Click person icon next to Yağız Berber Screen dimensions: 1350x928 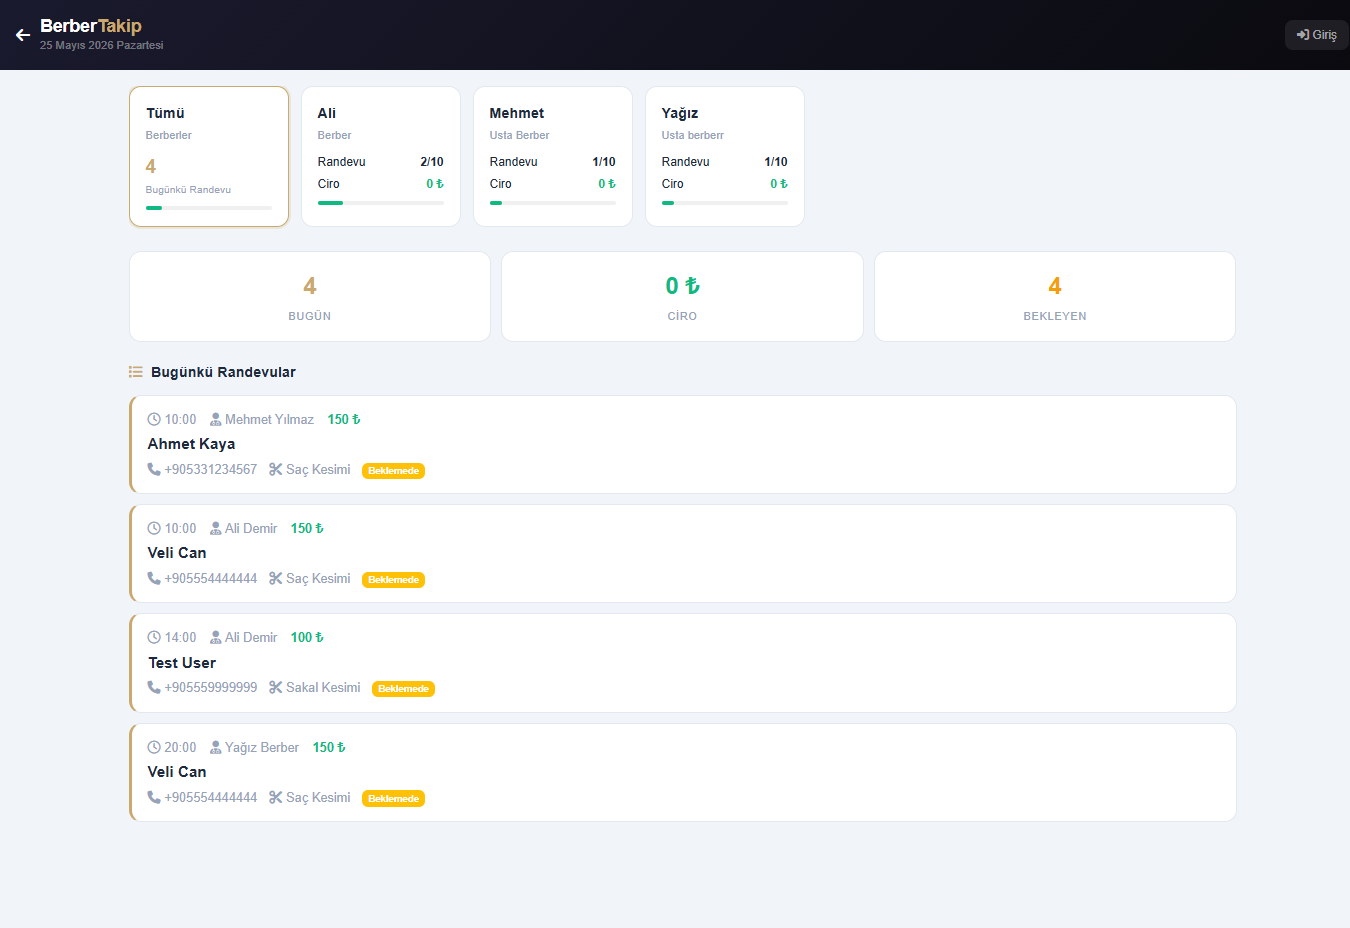(215, 748)
